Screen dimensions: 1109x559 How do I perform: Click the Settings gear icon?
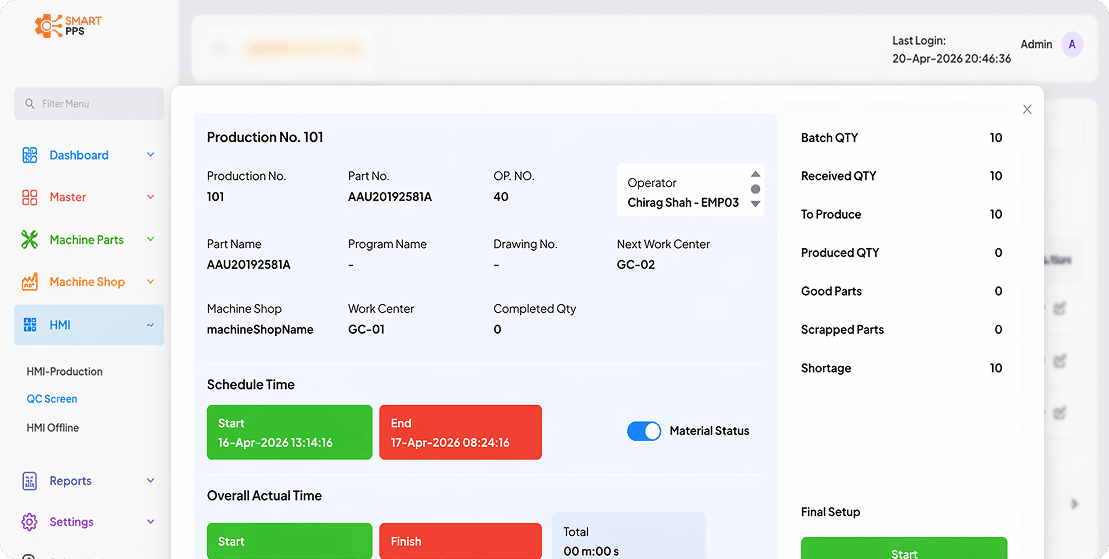tap(30, 522)
